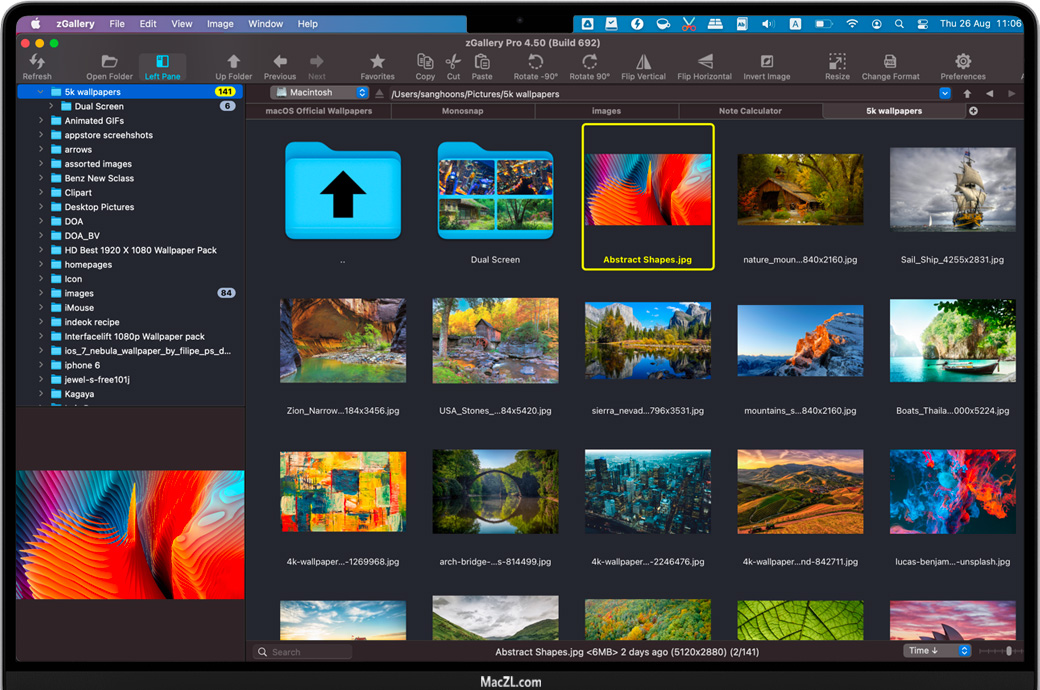Click the Invert Image icon
Image resolution: width=1040 pixels, height=690 pixels.
(x=766, y=62)
